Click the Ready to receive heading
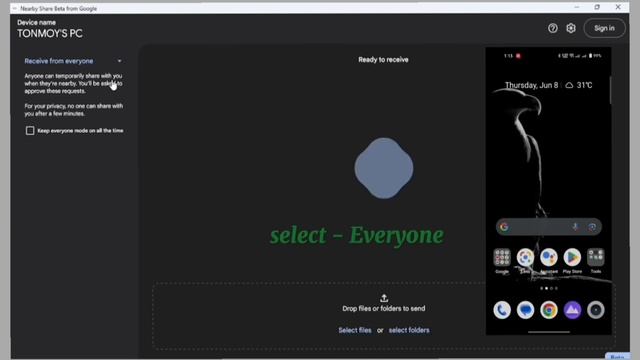 click(x=383, y=60)
